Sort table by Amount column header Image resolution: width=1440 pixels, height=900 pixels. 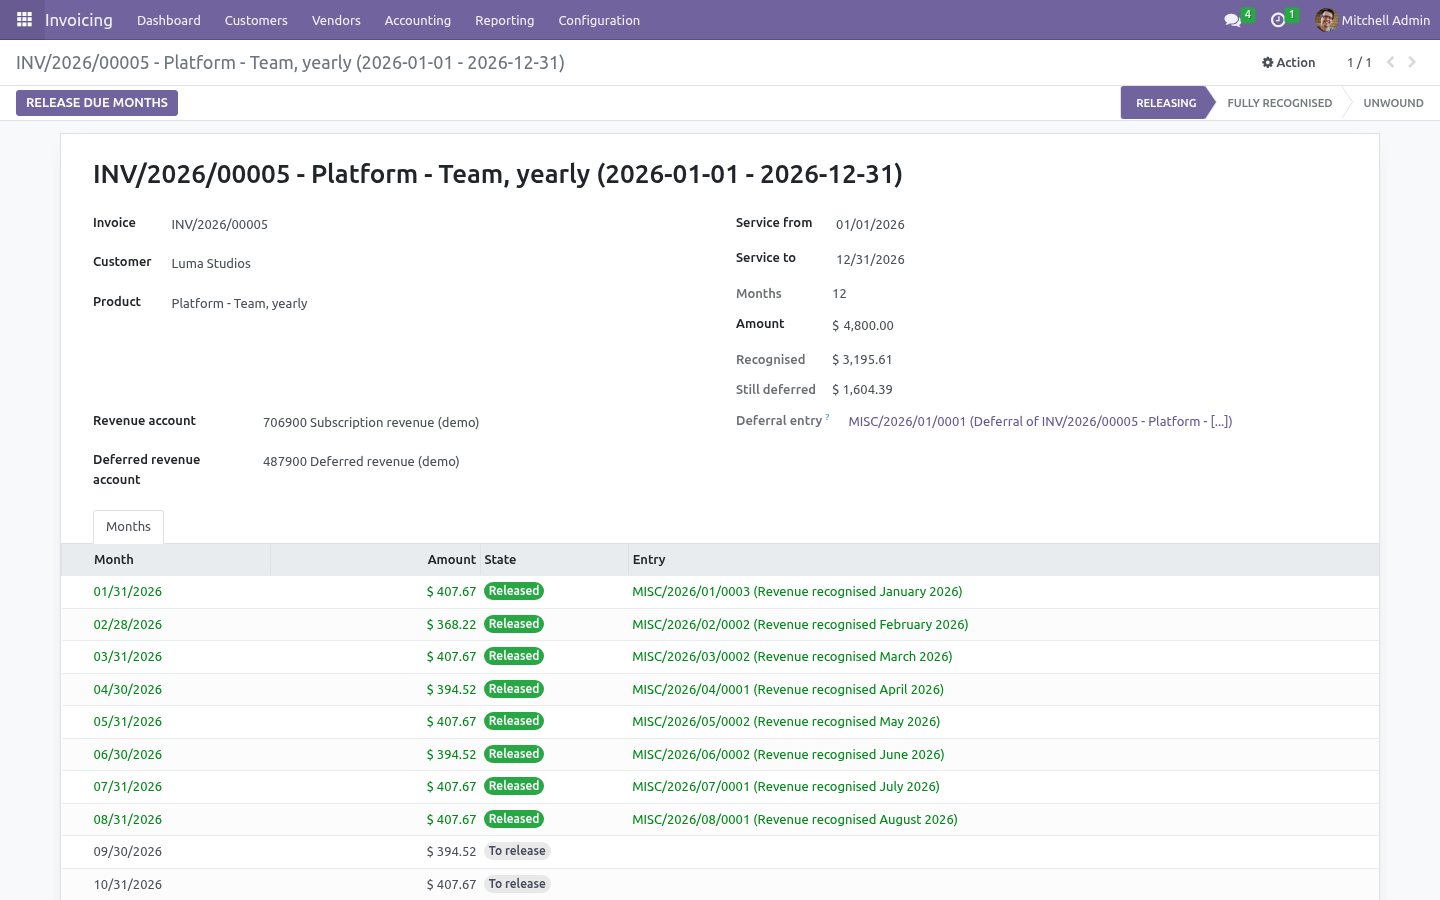click(x=375, y=560)
